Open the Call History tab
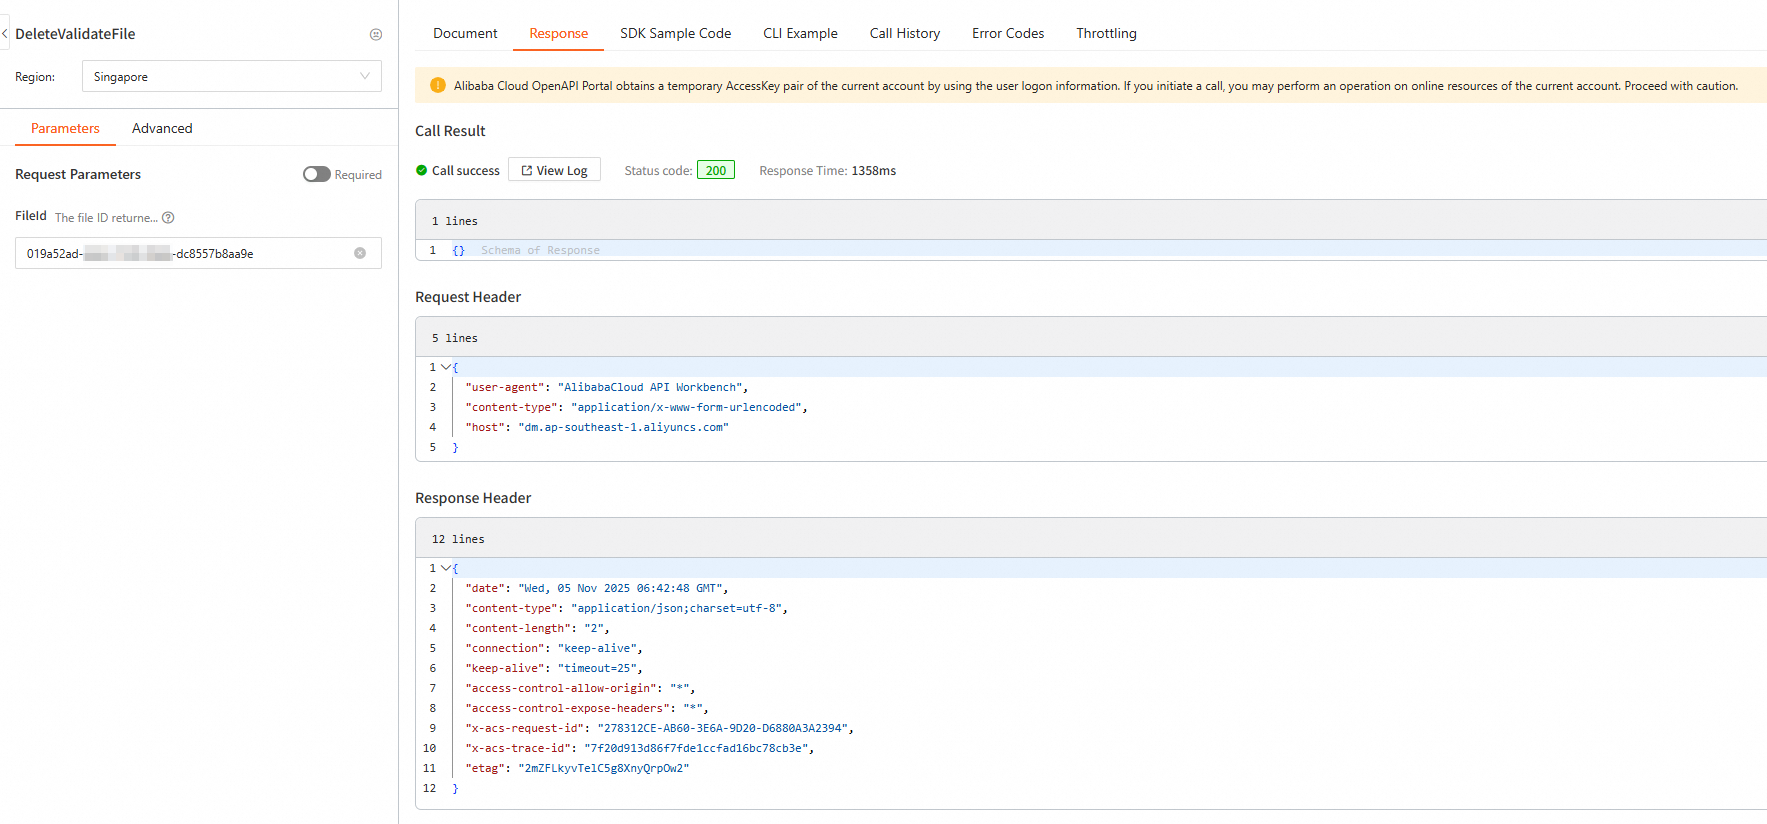 tap(904, 33)
